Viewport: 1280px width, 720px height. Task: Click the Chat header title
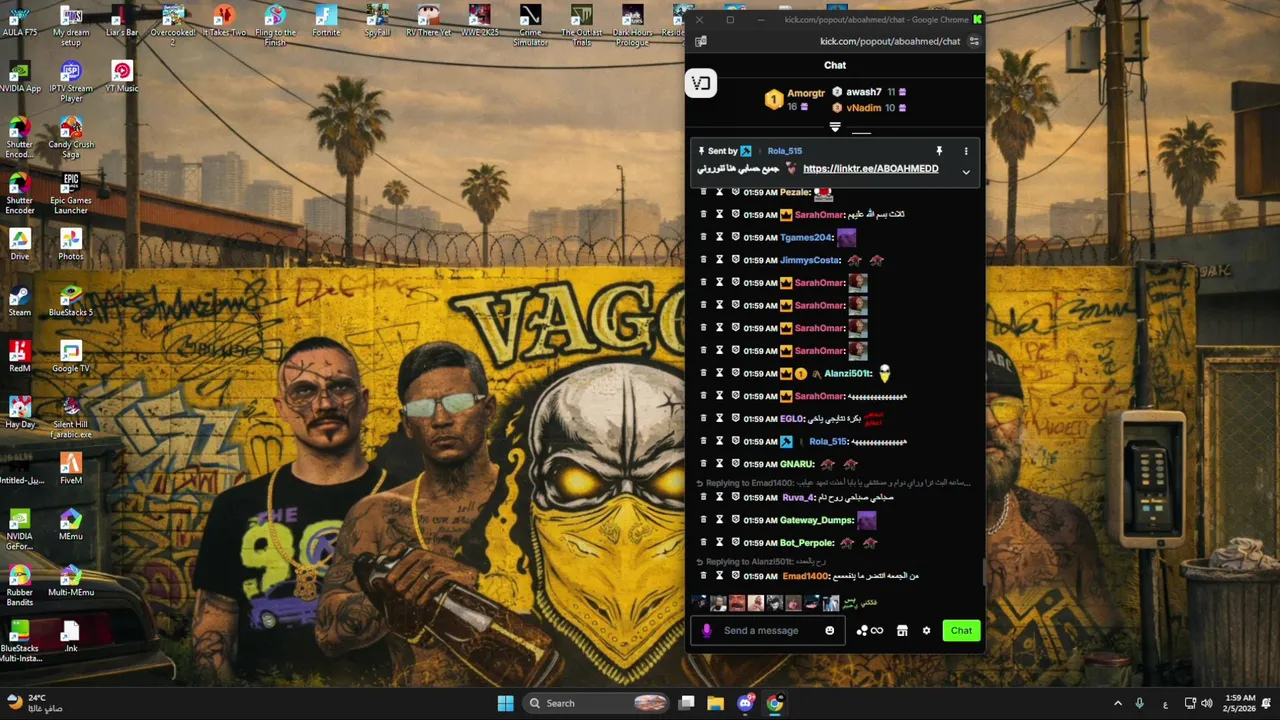pyautogui.click(x=835, y=65)
